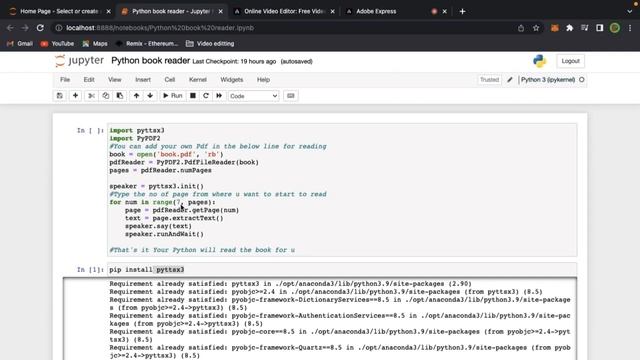Click the pip output text area
The image size is (640, 360).
click(x=340, y=319)
